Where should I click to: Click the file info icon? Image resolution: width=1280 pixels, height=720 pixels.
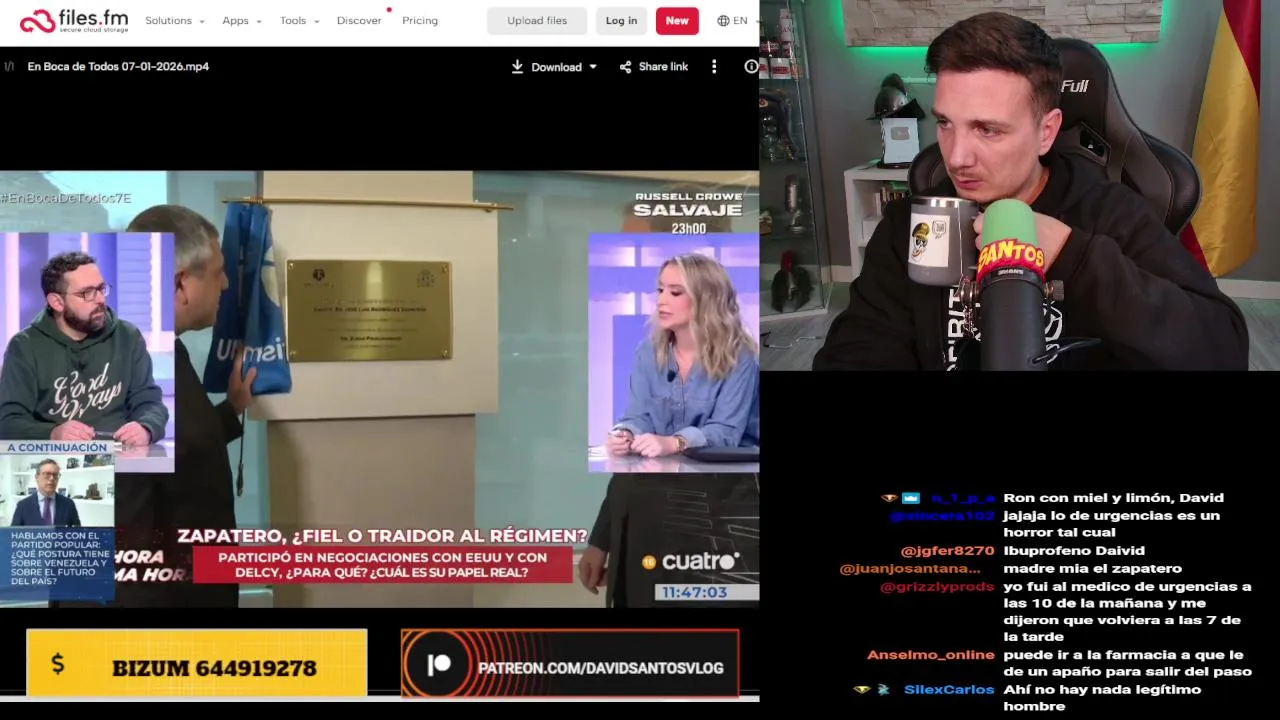(751, 67)
